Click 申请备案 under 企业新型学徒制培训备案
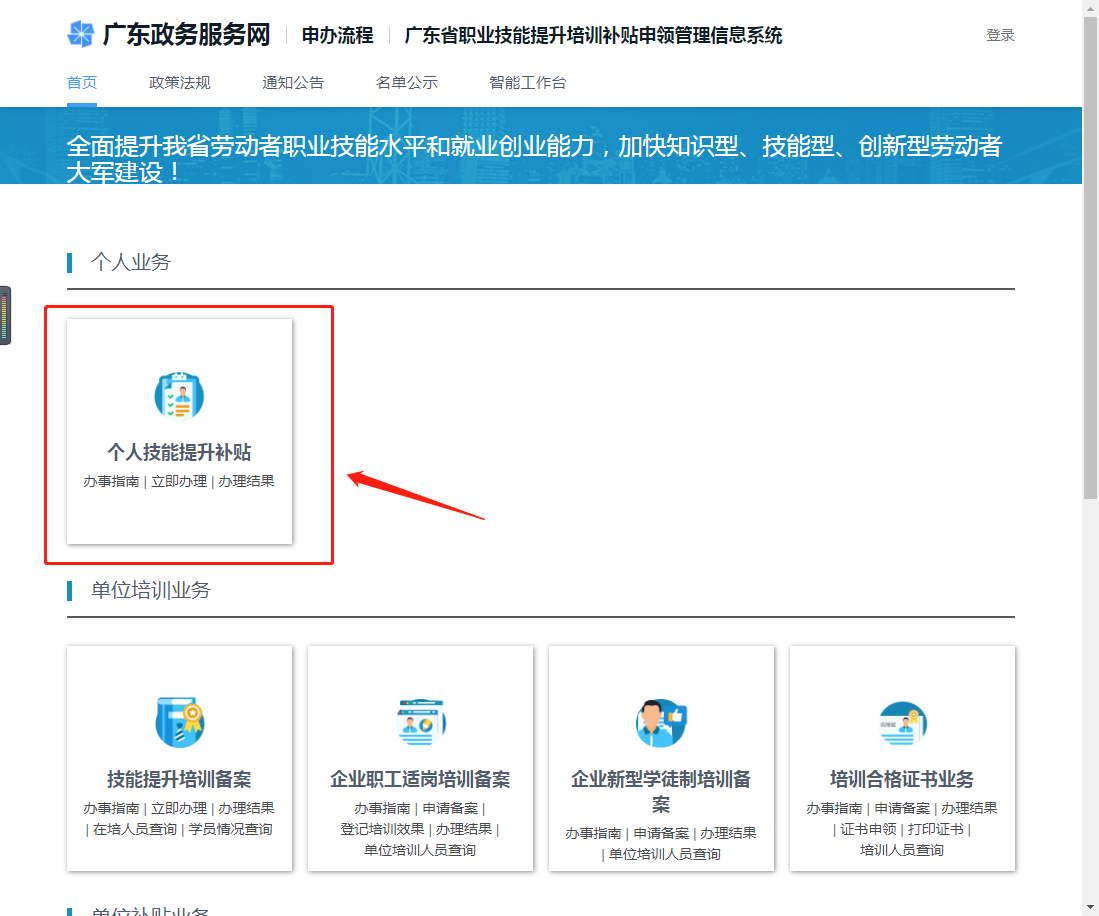Viewport: 1099px width, 916px height. (662, 833)
